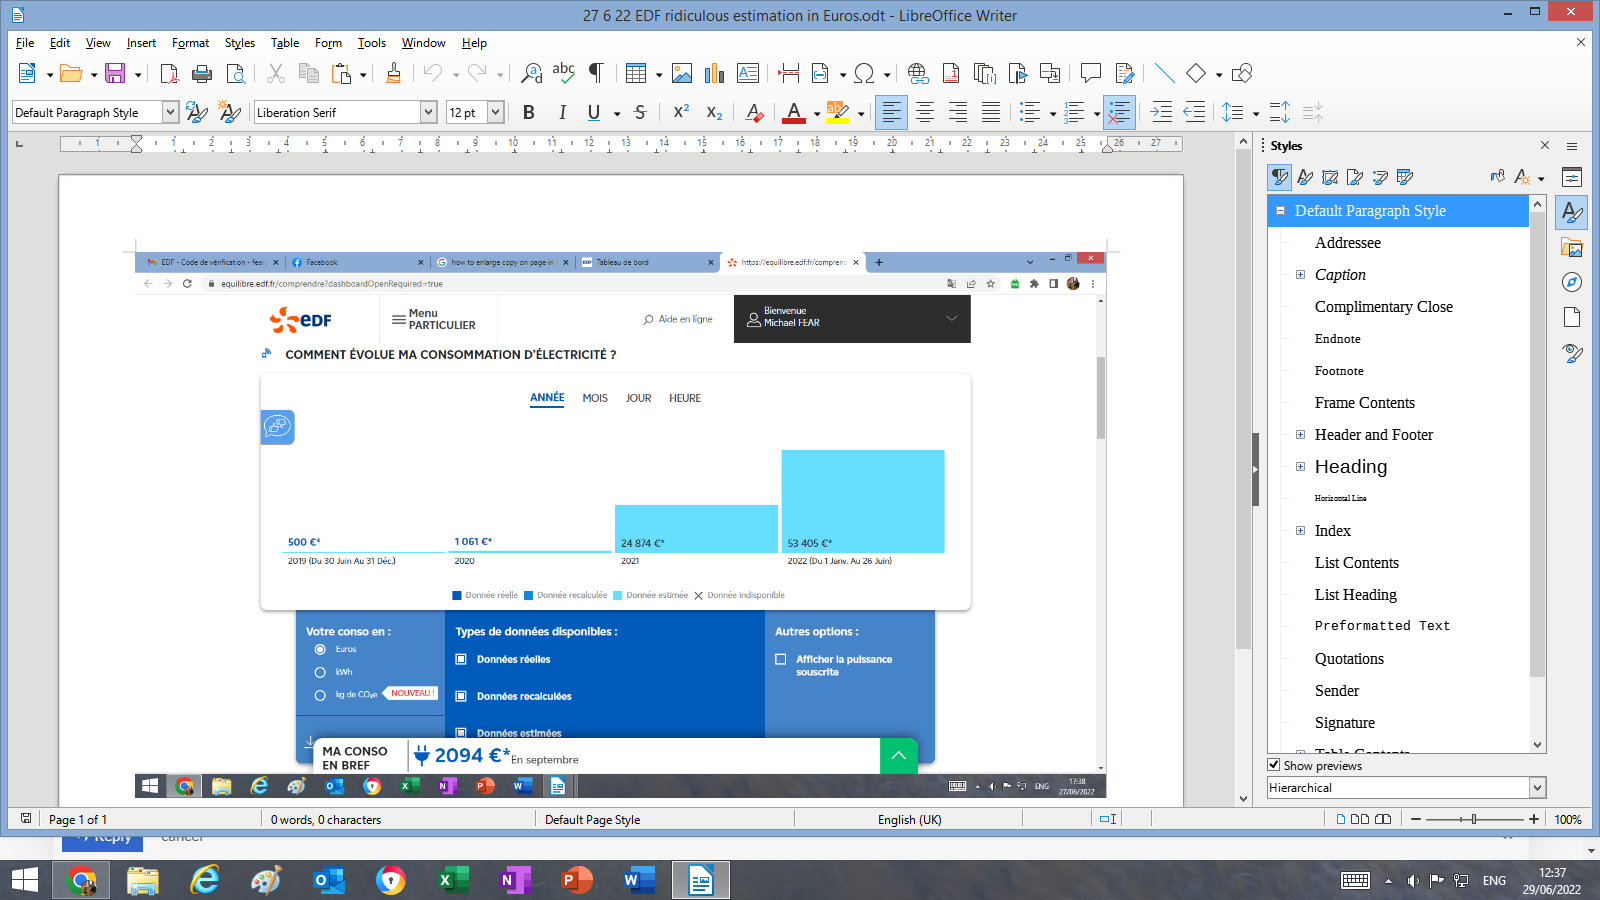Open the sidebar Gallery deck

click(x=1572, y=247)
